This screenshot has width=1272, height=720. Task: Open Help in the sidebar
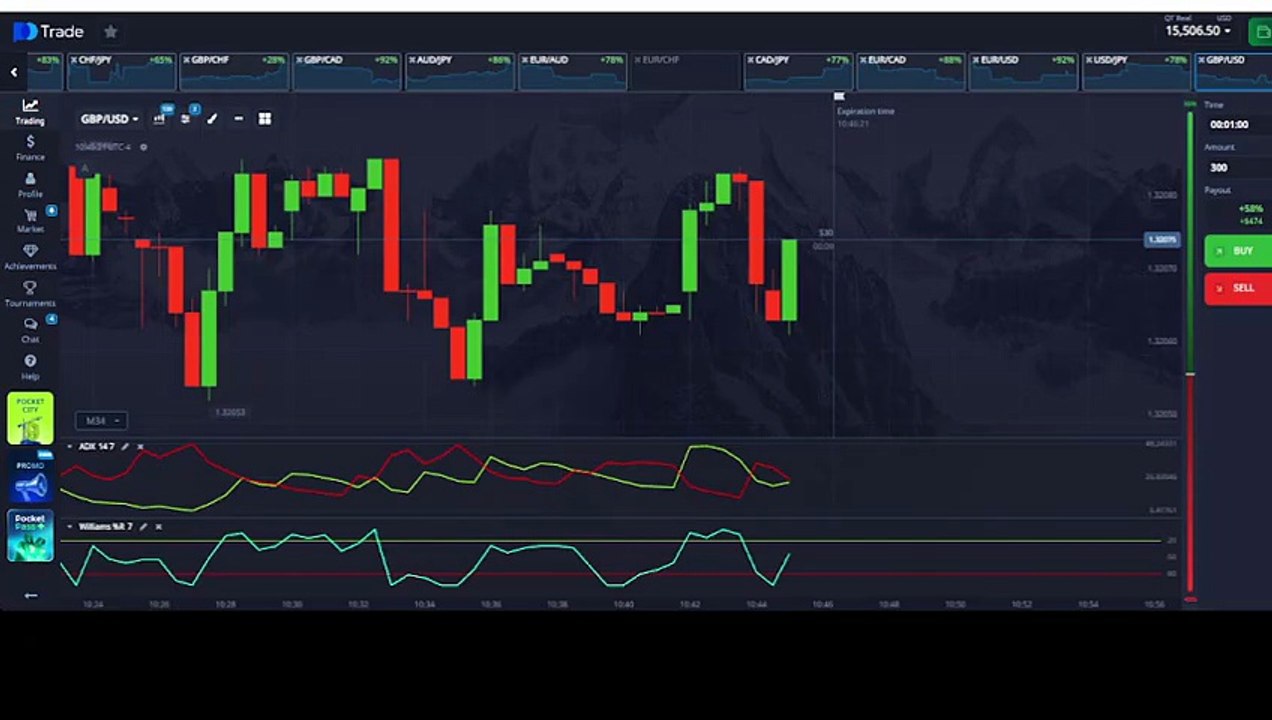[x=30, y=367]
